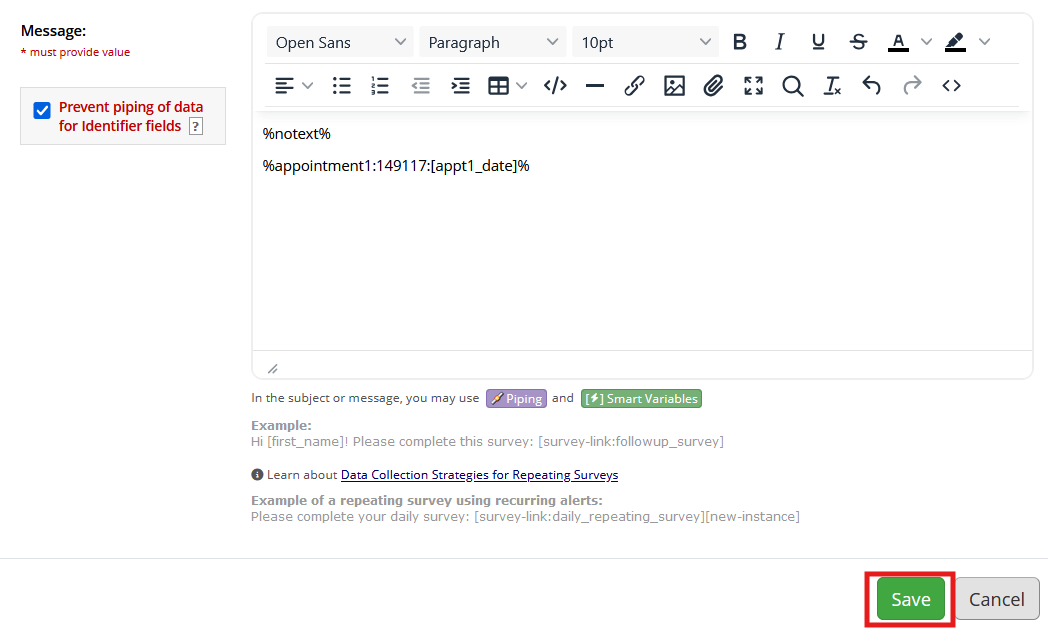Open highlight color picker arrow
Screen dimensions: 1048x628
[985, 42]
